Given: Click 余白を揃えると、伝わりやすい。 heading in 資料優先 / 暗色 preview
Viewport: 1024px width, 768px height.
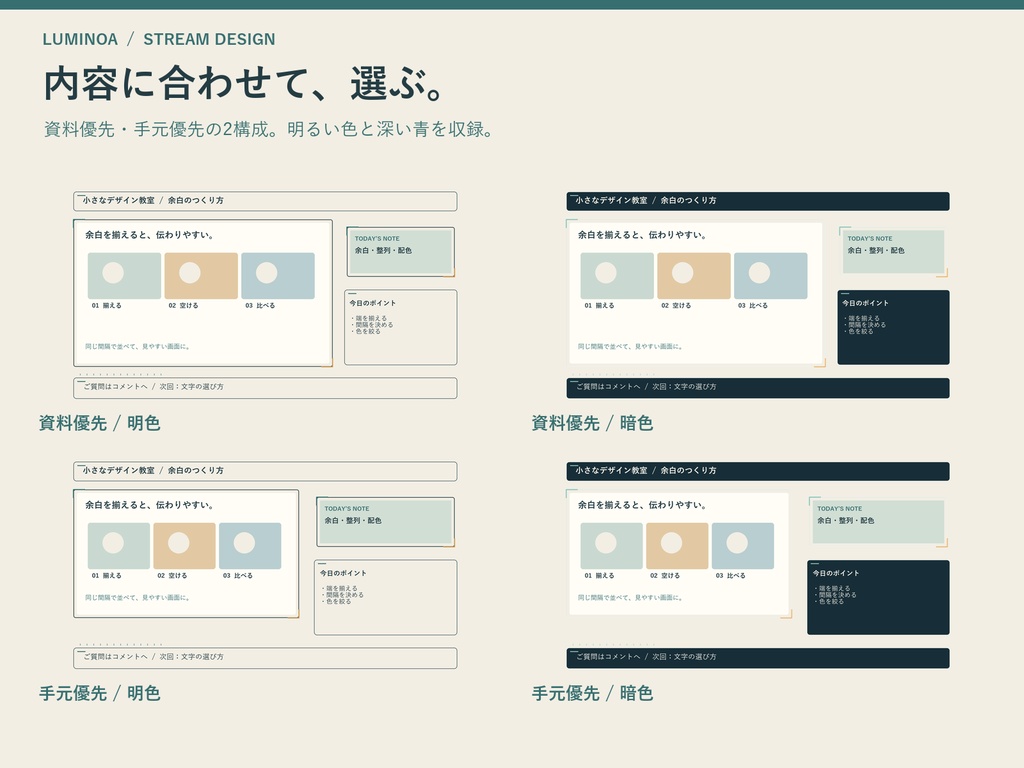Looking at the screenshot, I should 642,235.
